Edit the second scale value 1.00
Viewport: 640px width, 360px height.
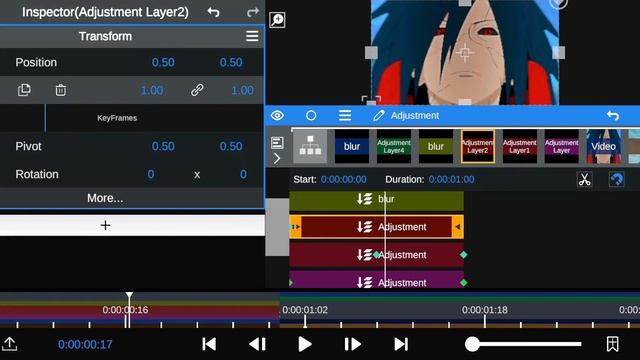[x=242, y=90]
